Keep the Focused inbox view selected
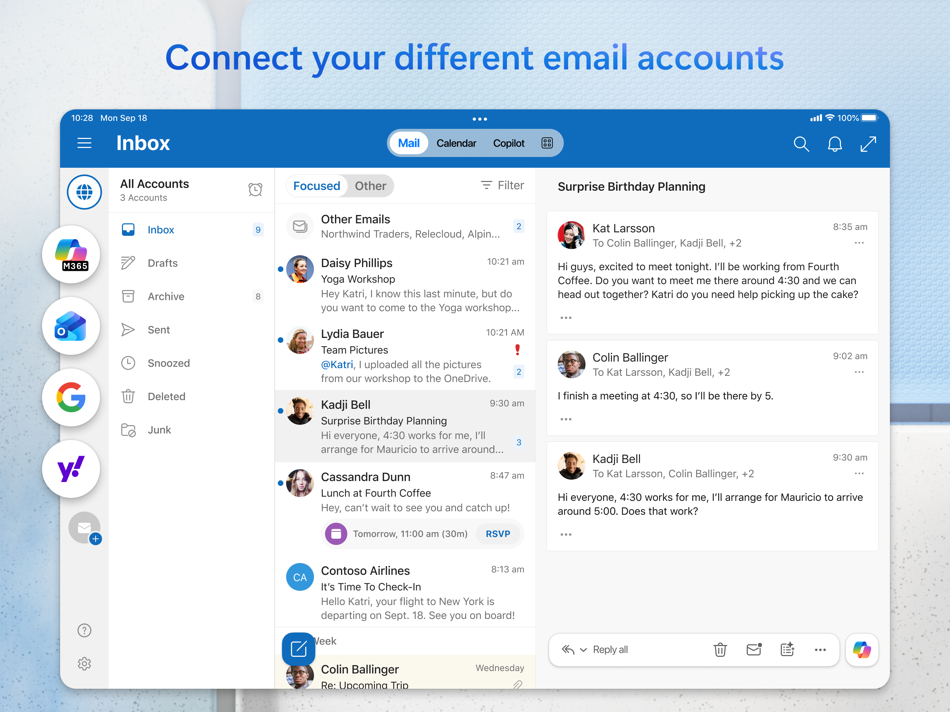The width and height of the screenshot is (950, 712). click(316, 185)
